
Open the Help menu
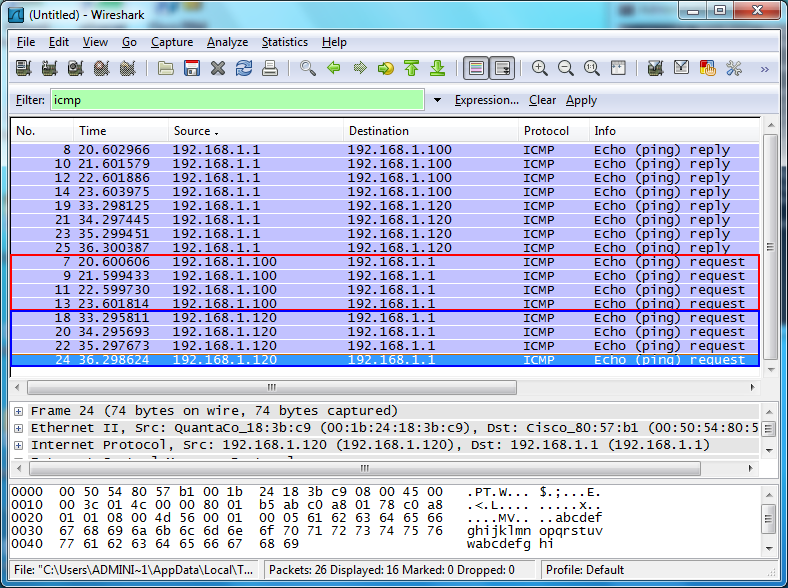[334, 42]
